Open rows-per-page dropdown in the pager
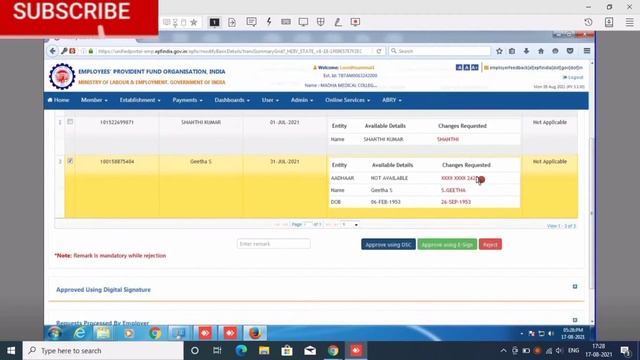 click(350, 224)
